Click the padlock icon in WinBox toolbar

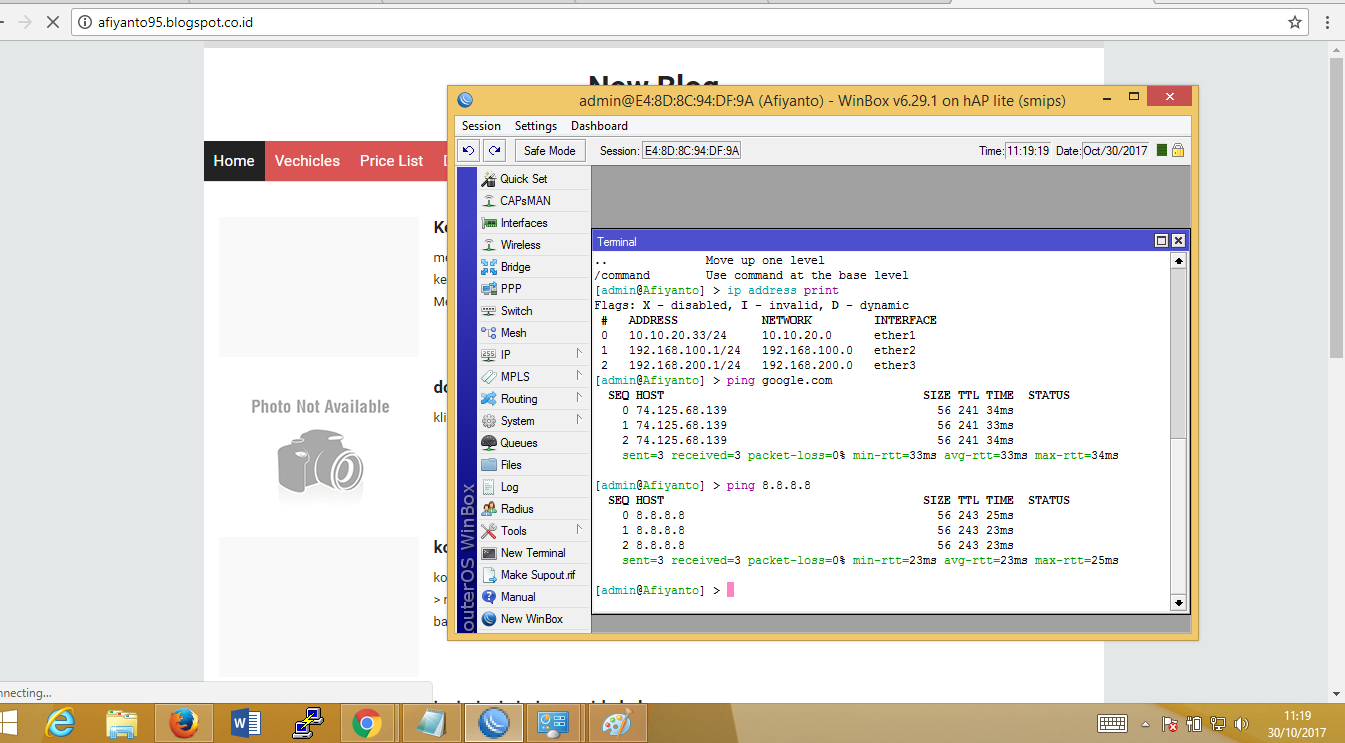1178,150
